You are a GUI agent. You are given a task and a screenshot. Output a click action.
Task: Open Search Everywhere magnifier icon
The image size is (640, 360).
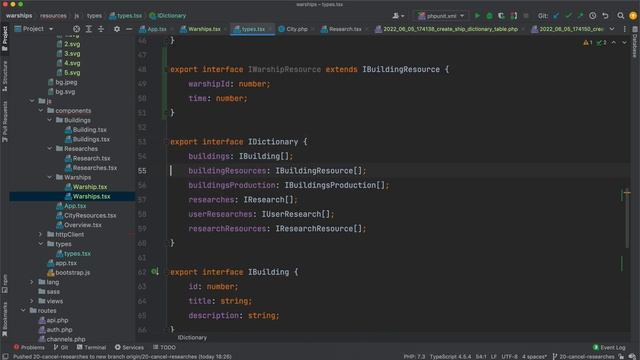(620, 16)
